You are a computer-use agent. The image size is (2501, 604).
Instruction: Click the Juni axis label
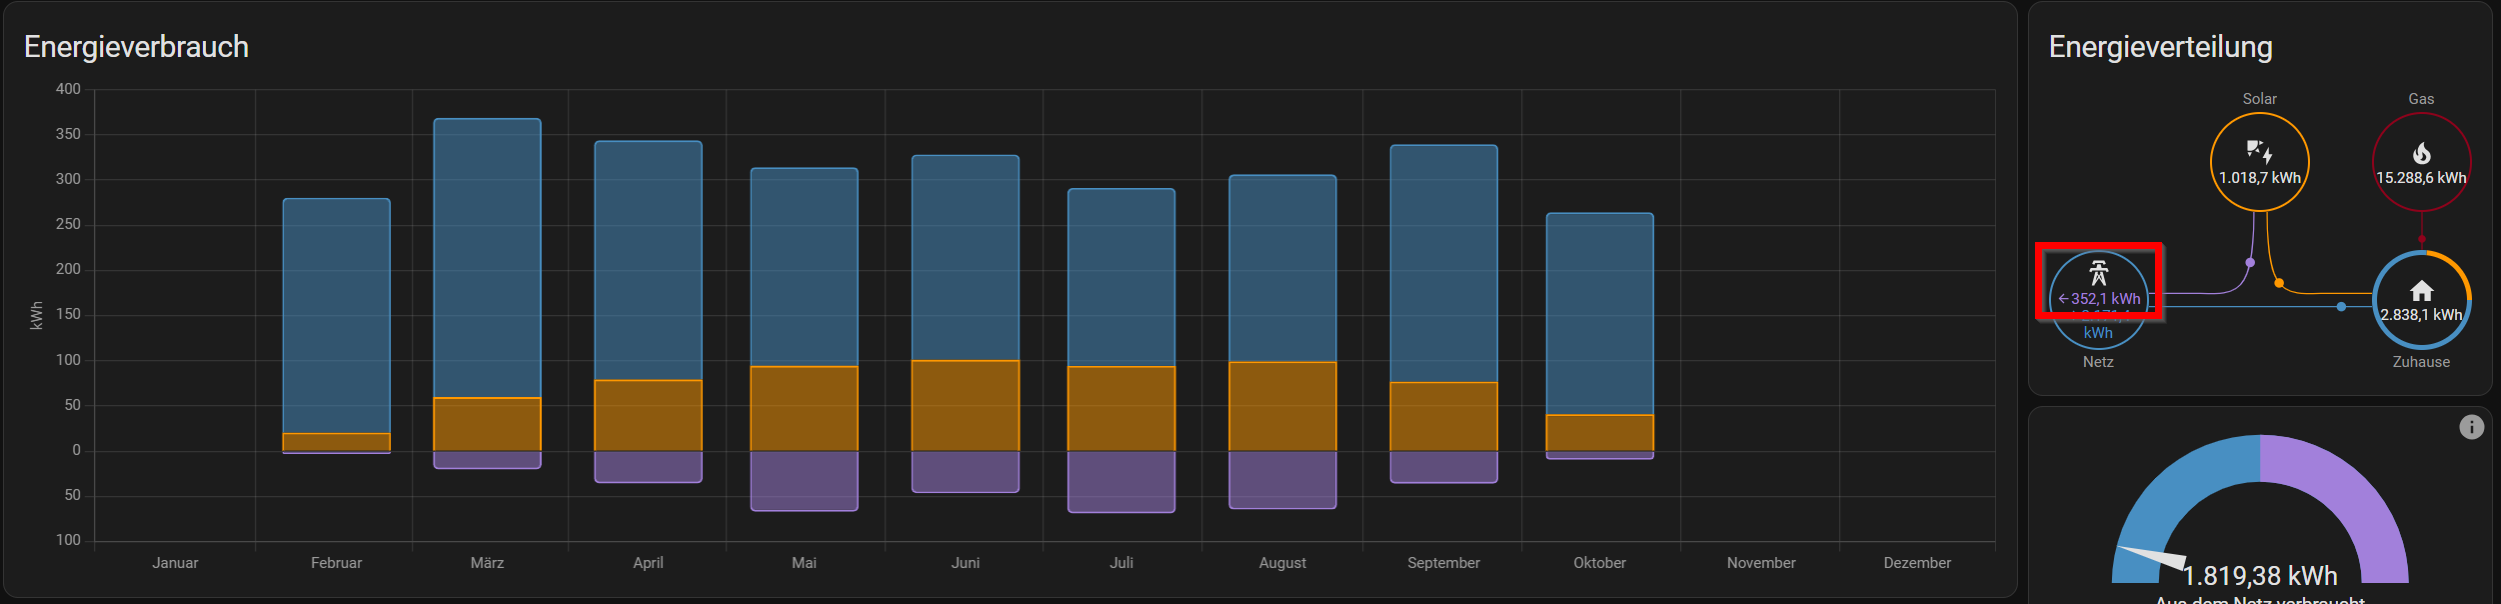point(965,563)
